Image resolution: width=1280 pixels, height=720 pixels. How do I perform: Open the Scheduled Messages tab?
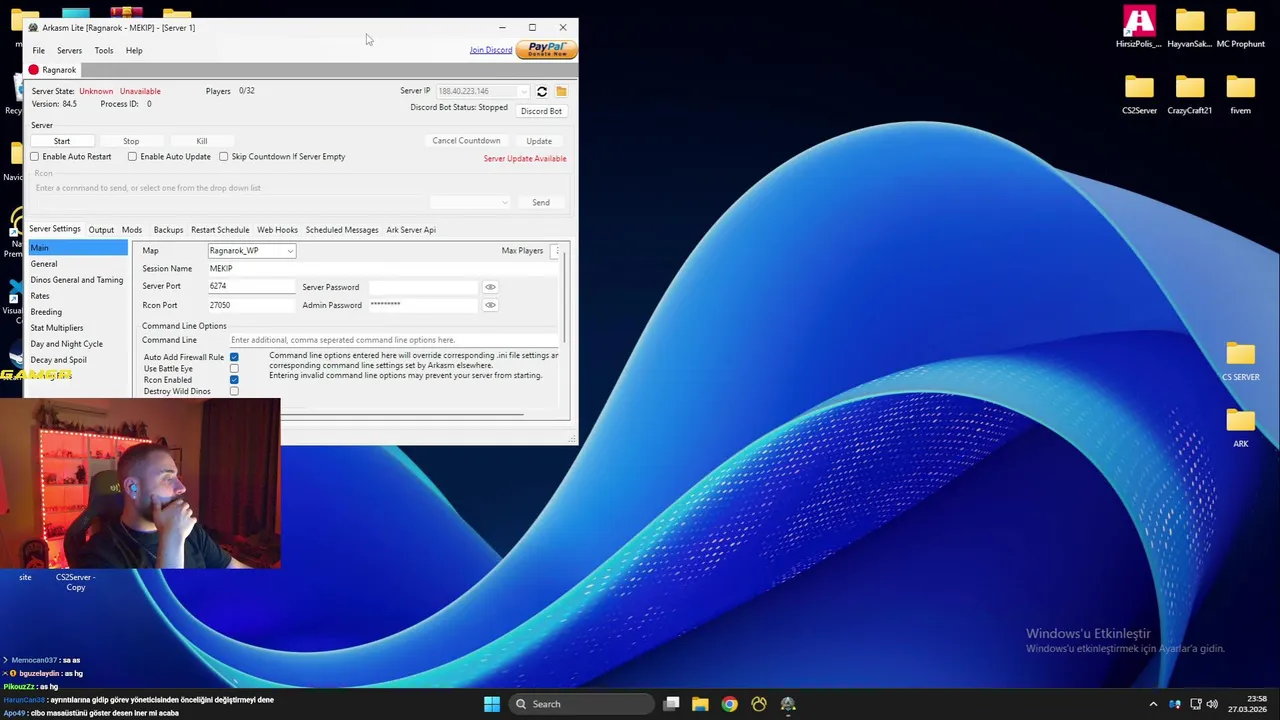click(342, 230)
